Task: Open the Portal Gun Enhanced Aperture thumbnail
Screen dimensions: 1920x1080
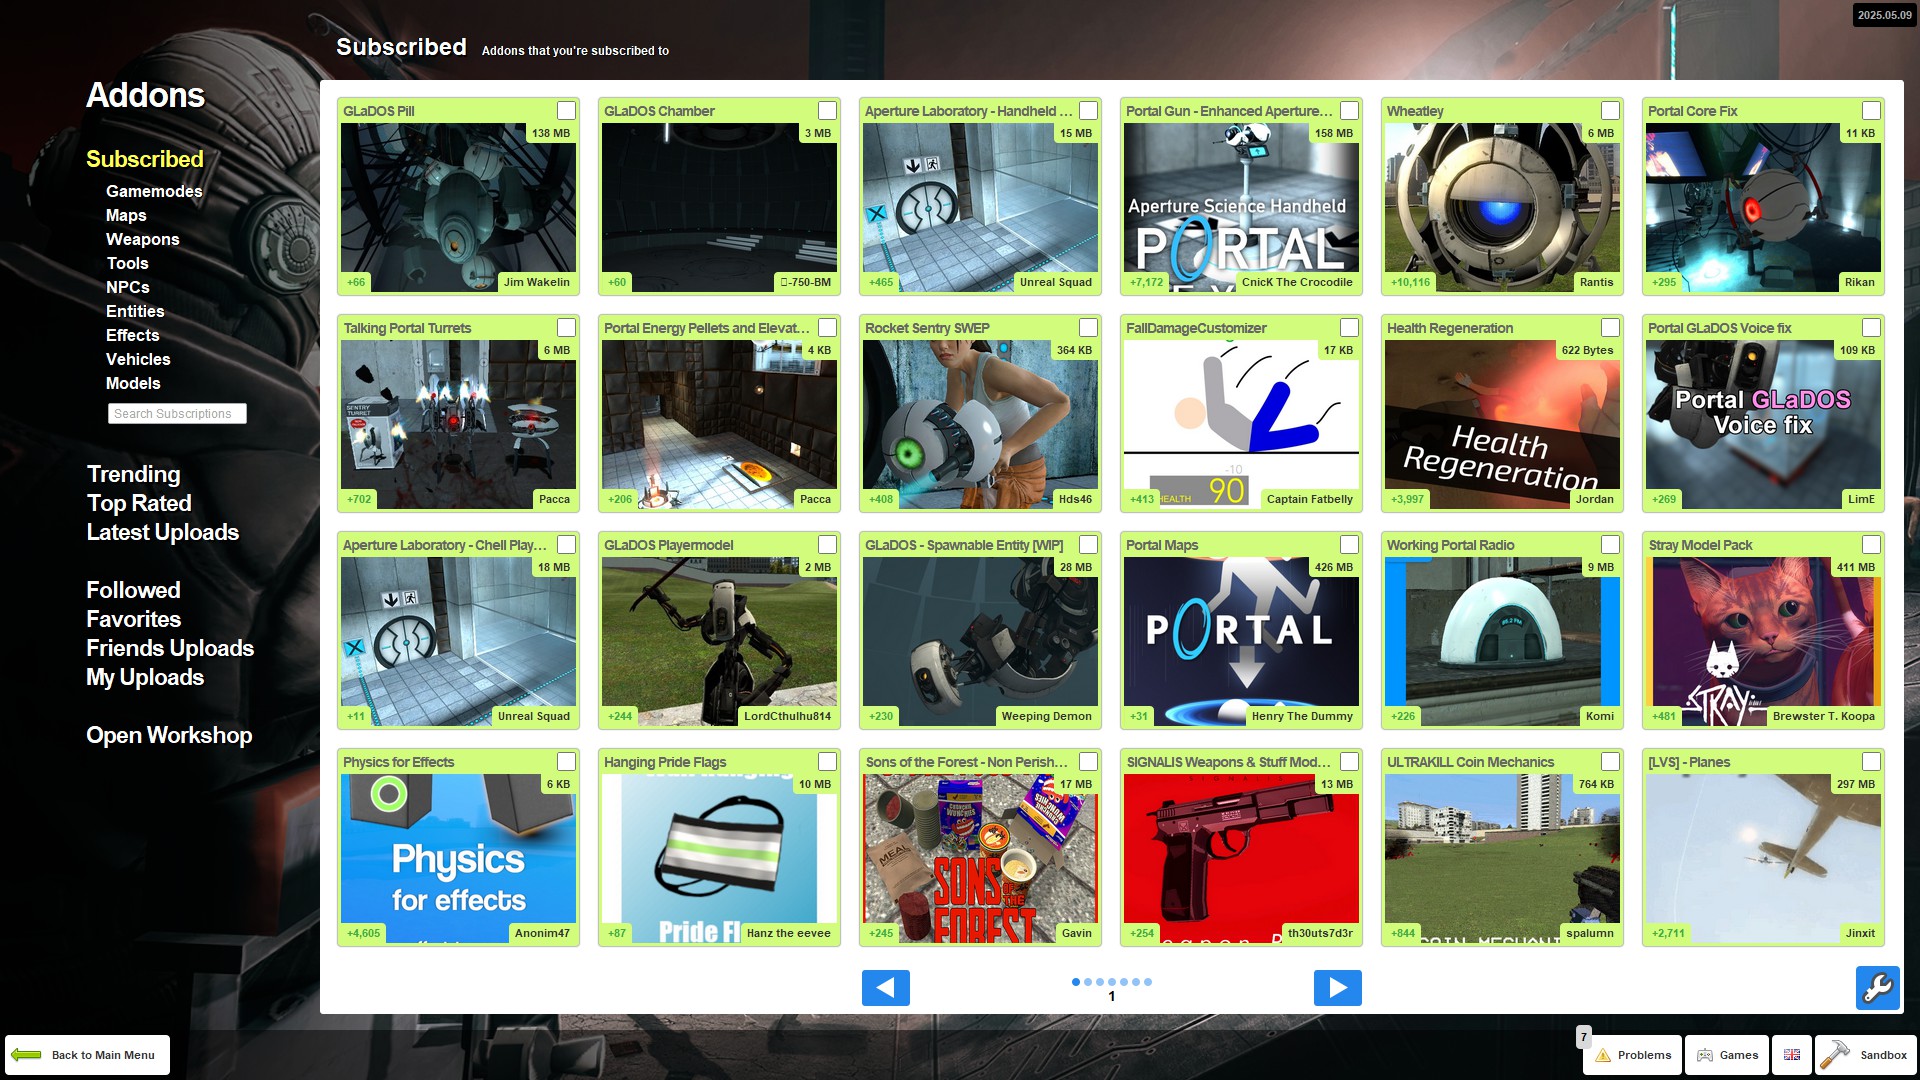Action: [1241, 207]
